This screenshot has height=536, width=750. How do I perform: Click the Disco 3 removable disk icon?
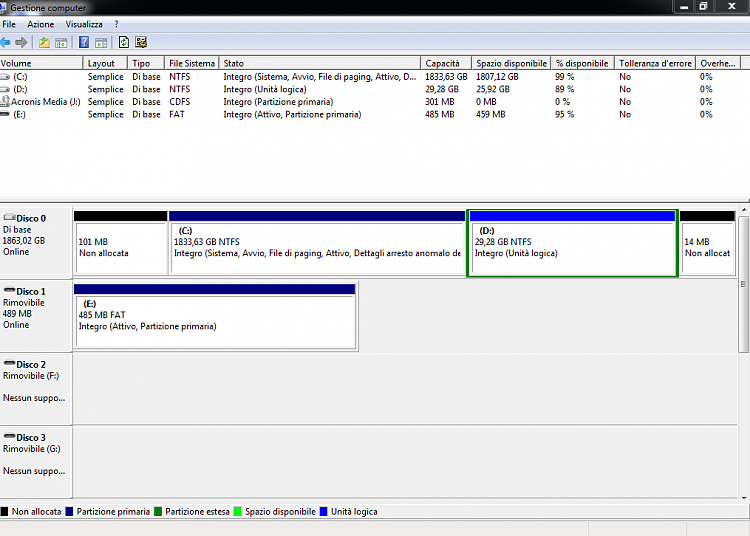[9, 437]
